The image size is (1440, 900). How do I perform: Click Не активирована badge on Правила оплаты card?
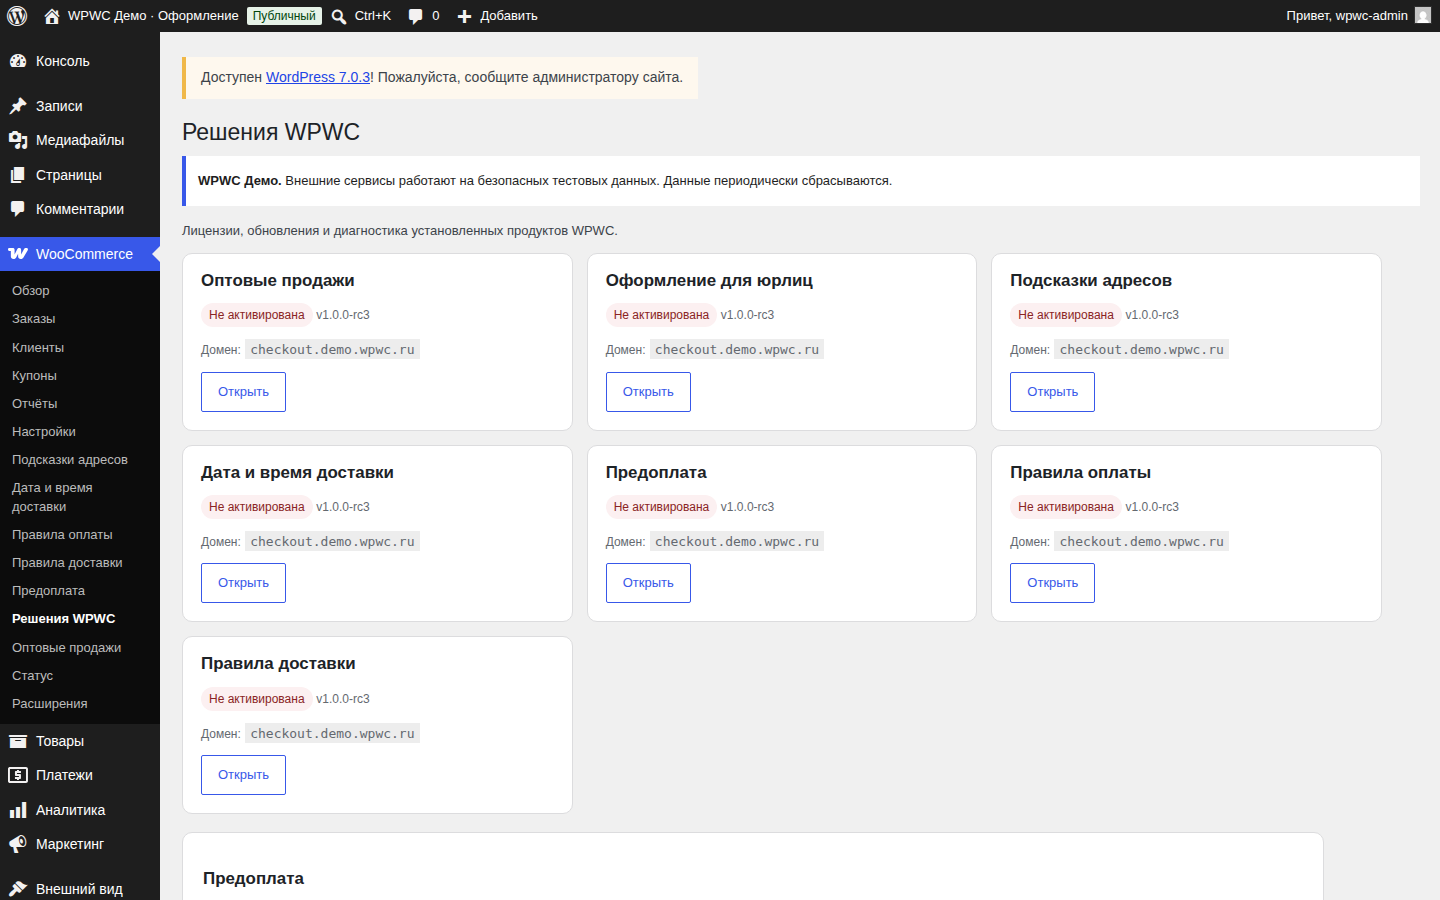click(1066, 507)
